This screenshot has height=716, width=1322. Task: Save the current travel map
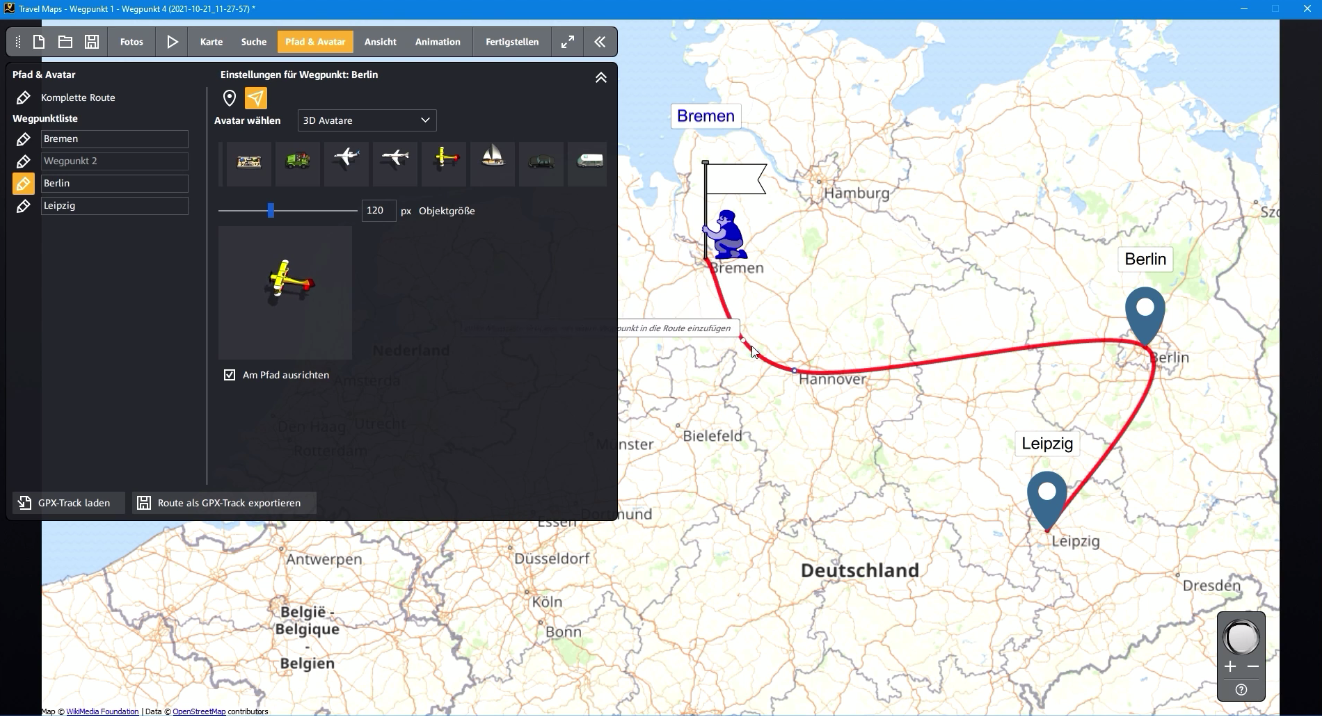92,41
